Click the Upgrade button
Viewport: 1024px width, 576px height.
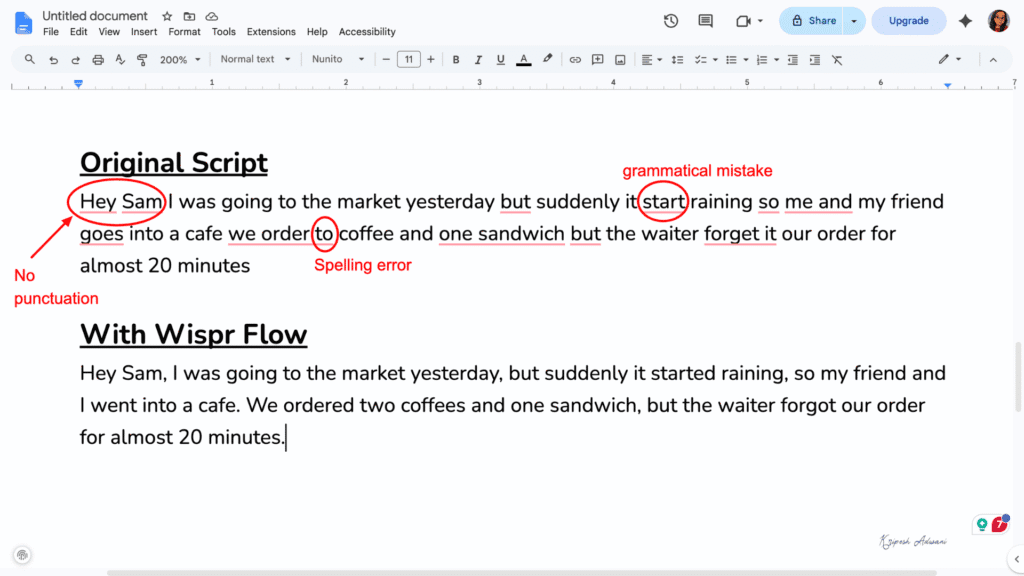pos(908,21)
